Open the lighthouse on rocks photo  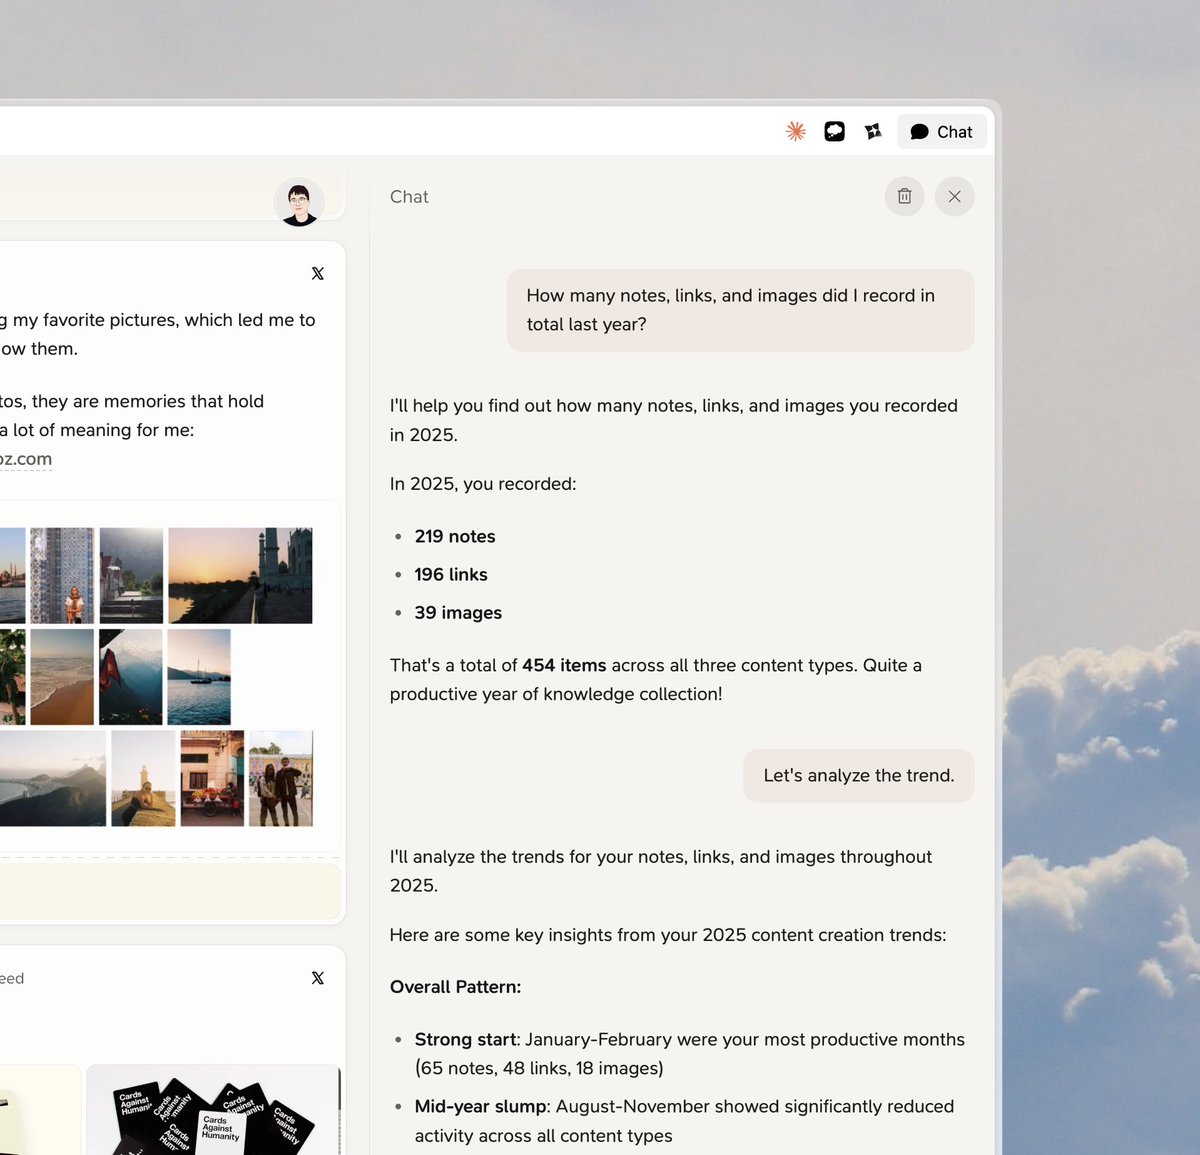(x=143, y=778)
